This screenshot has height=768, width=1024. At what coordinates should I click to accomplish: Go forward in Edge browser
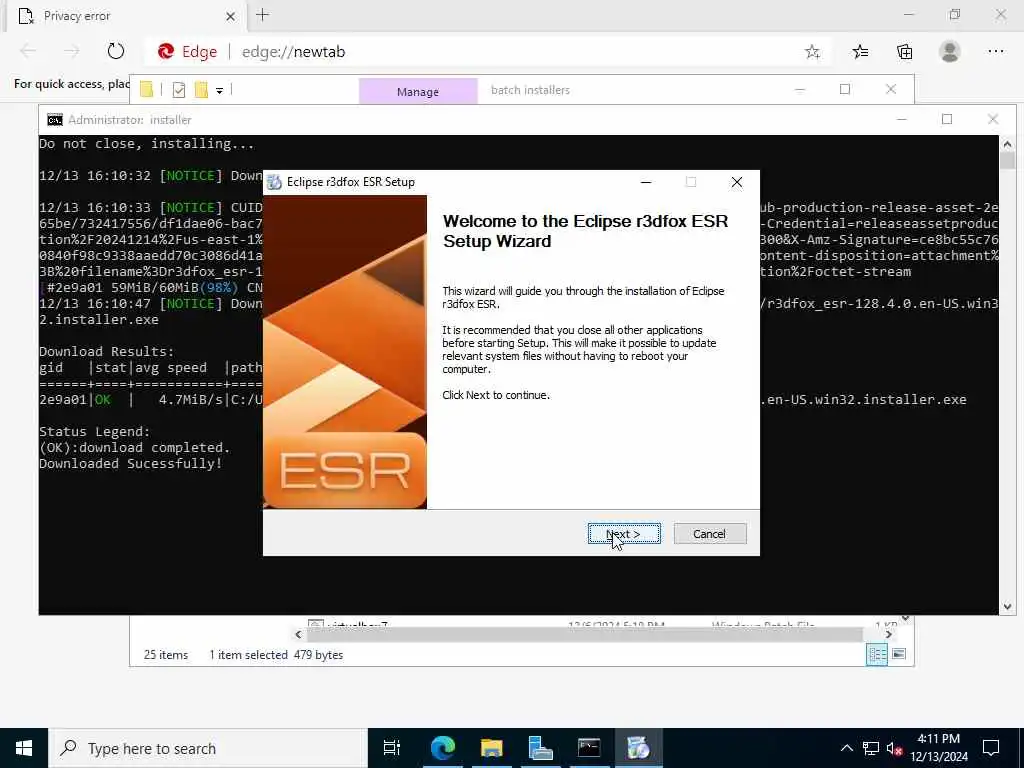pos(71,51)
